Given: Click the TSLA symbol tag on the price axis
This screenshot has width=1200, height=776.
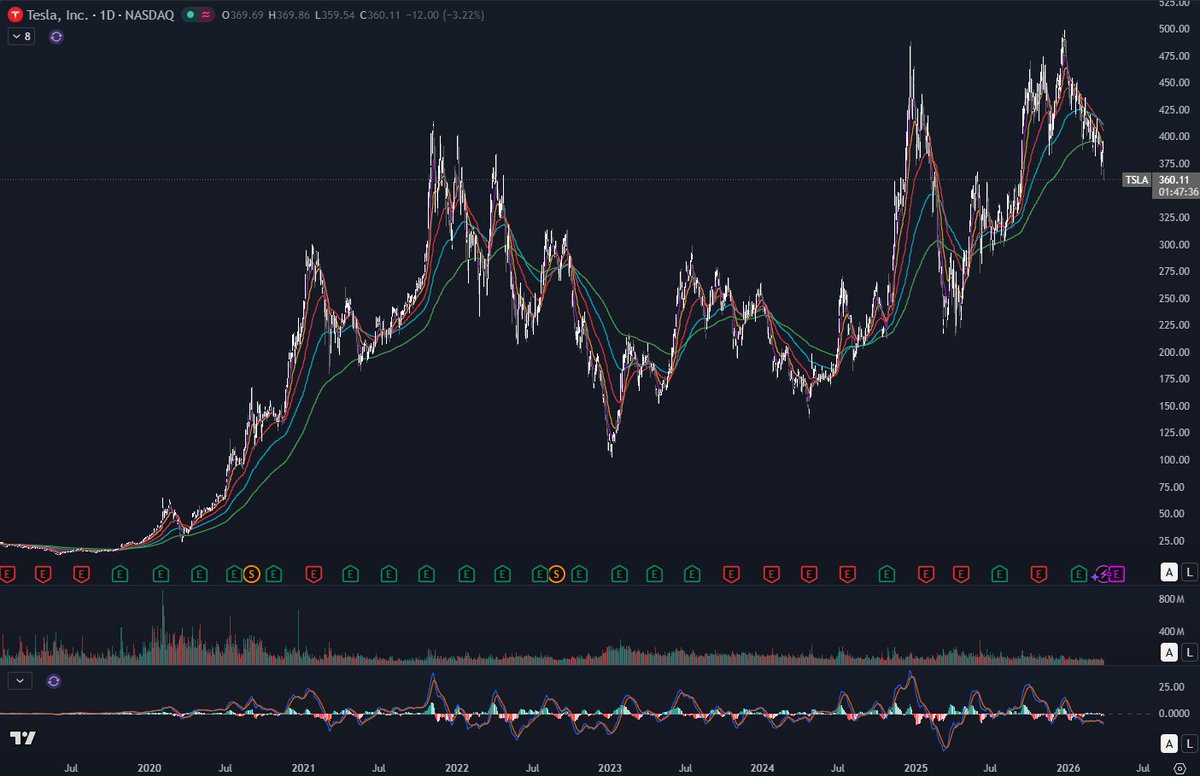Looking at the screenshot, I should pos(1137,180).
